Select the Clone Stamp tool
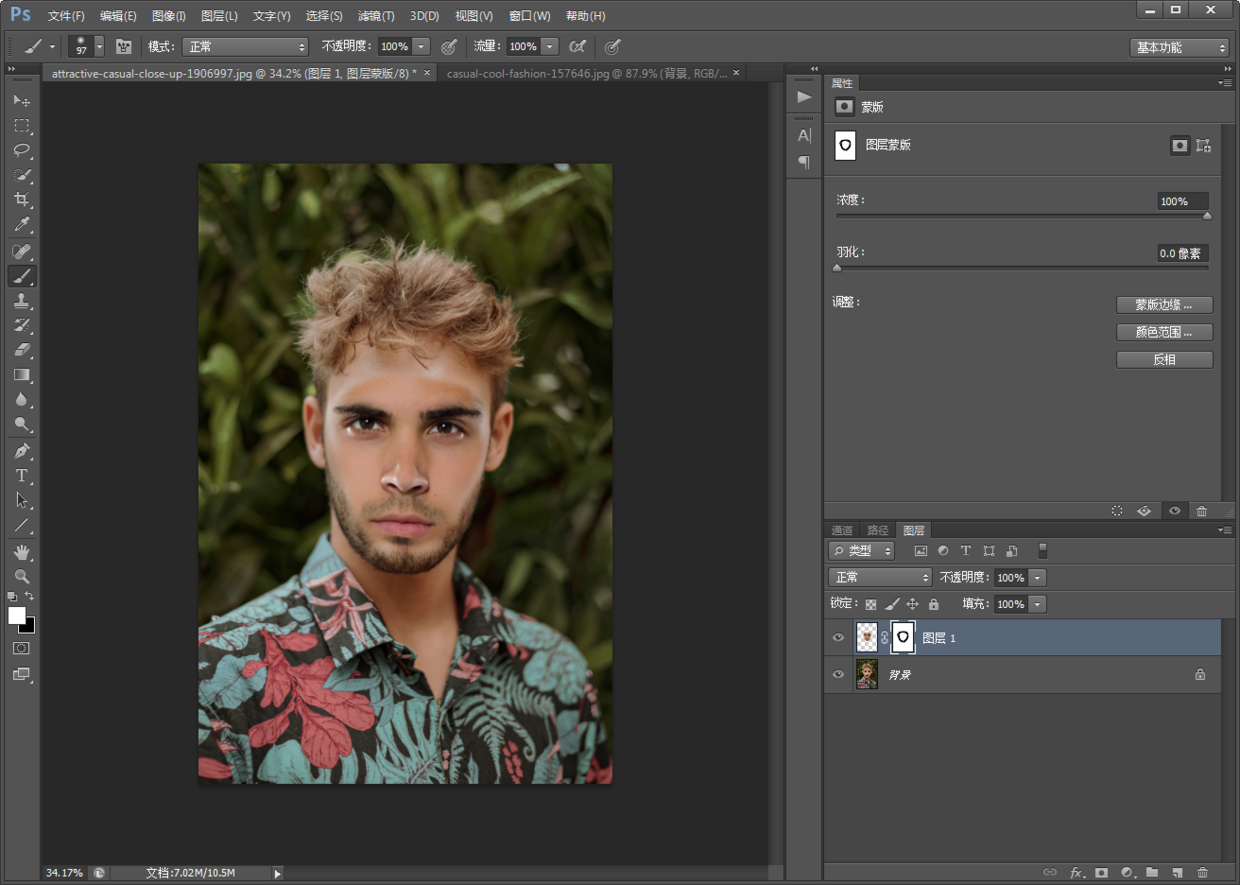The width and height of the screenshot is (1240, 885). (x=21, y=301)
